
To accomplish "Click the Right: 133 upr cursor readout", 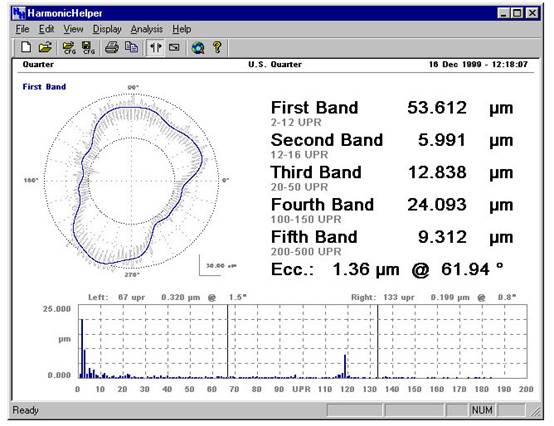I will [x=434, y=297].
